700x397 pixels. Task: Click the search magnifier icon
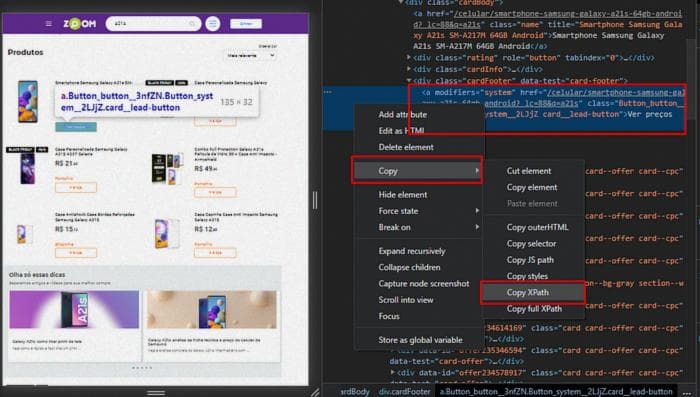pos(192,24)
